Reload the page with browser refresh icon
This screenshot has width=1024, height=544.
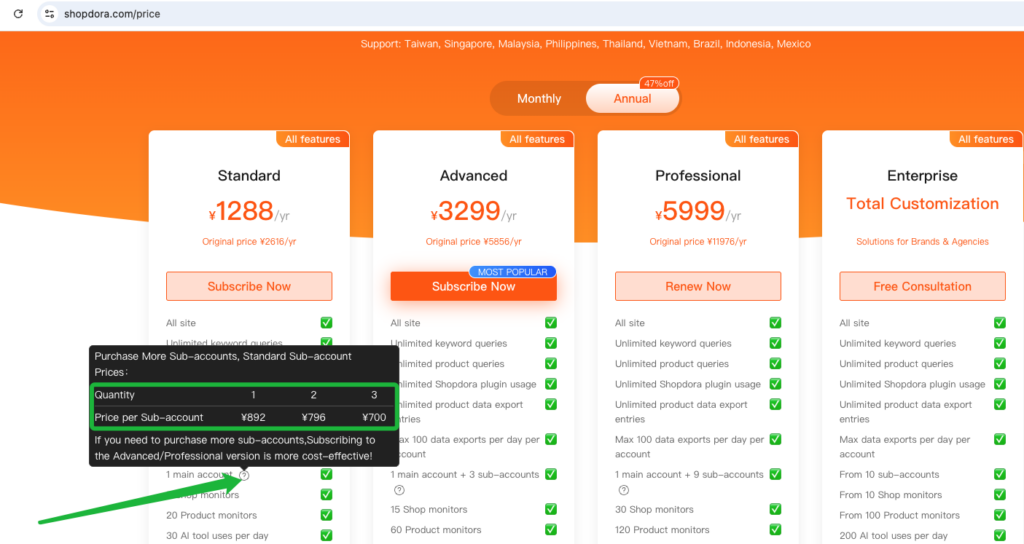tap(18, 14)
